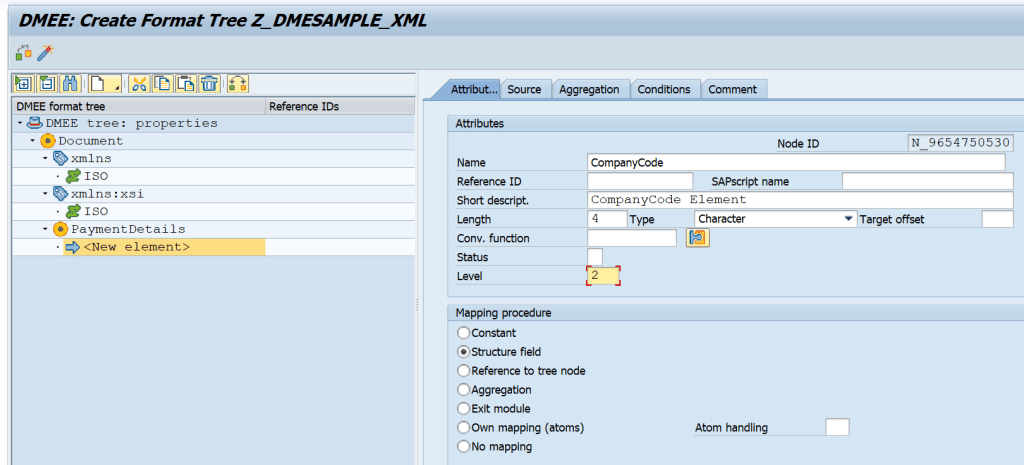
Task: Click the create new node page icon
Action: [97, 84]
